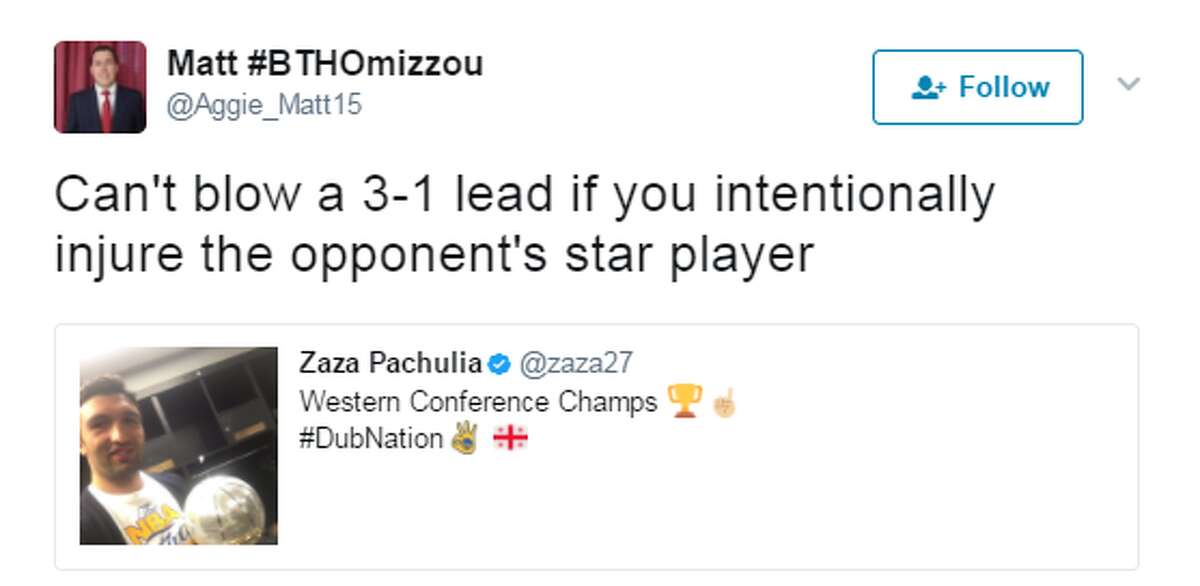Open the tweet options chevron menu
The width and height of the screenshot is (1200, 586).
(x=1128, y=85)
